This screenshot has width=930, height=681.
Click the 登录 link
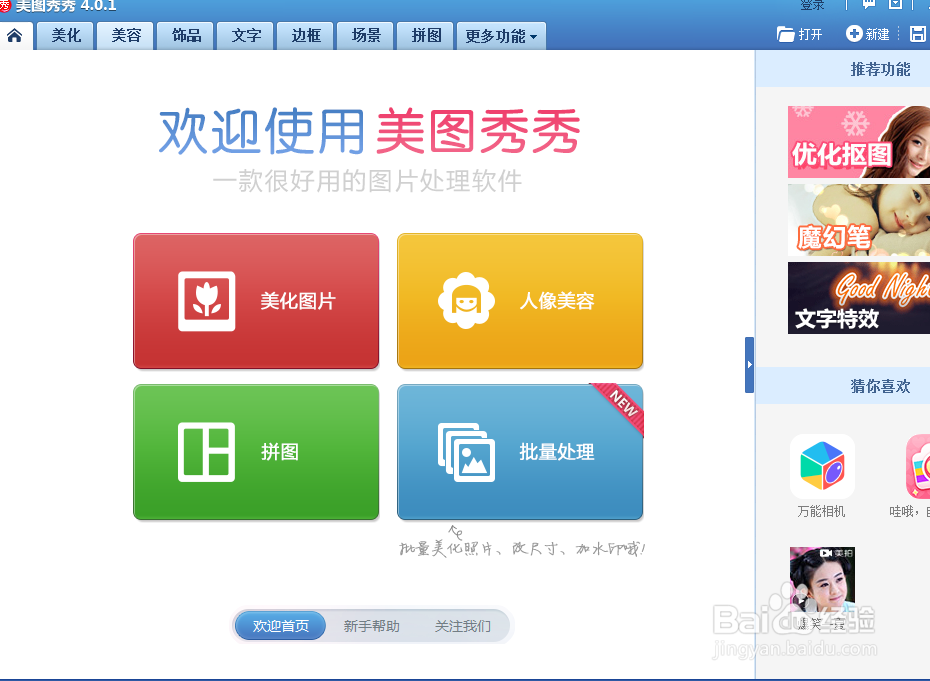[x=812, y=5]
